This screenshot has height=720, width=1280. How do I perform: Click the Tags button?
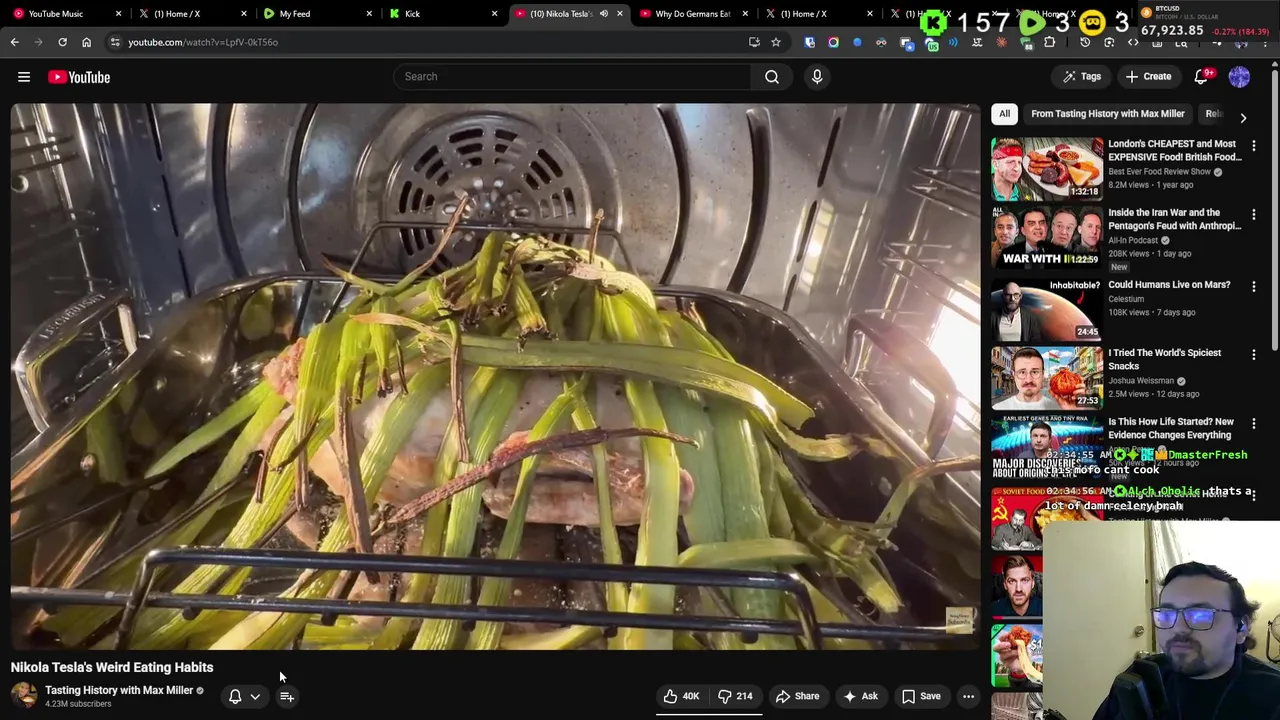(x=1082, y=77)
